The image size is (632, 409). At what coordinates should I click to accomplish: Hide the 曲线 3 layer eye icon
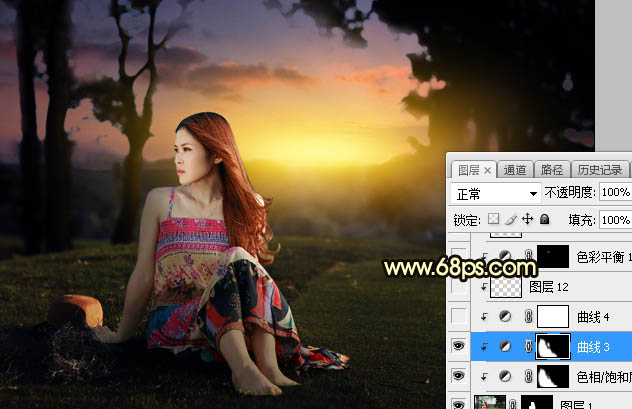tap(458, 346)
